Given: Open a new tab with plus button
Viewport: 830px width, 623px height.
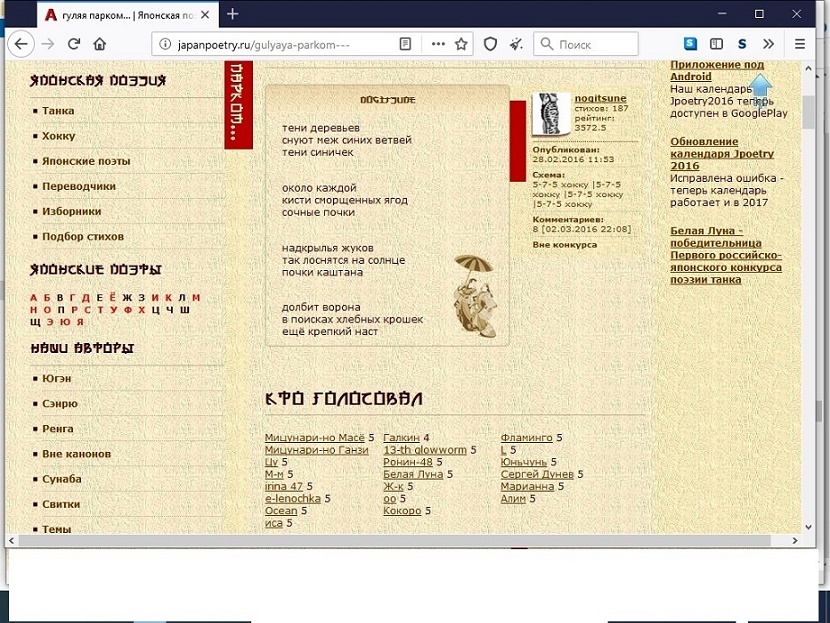Looking at the screenshot, I should coord(232,14).
